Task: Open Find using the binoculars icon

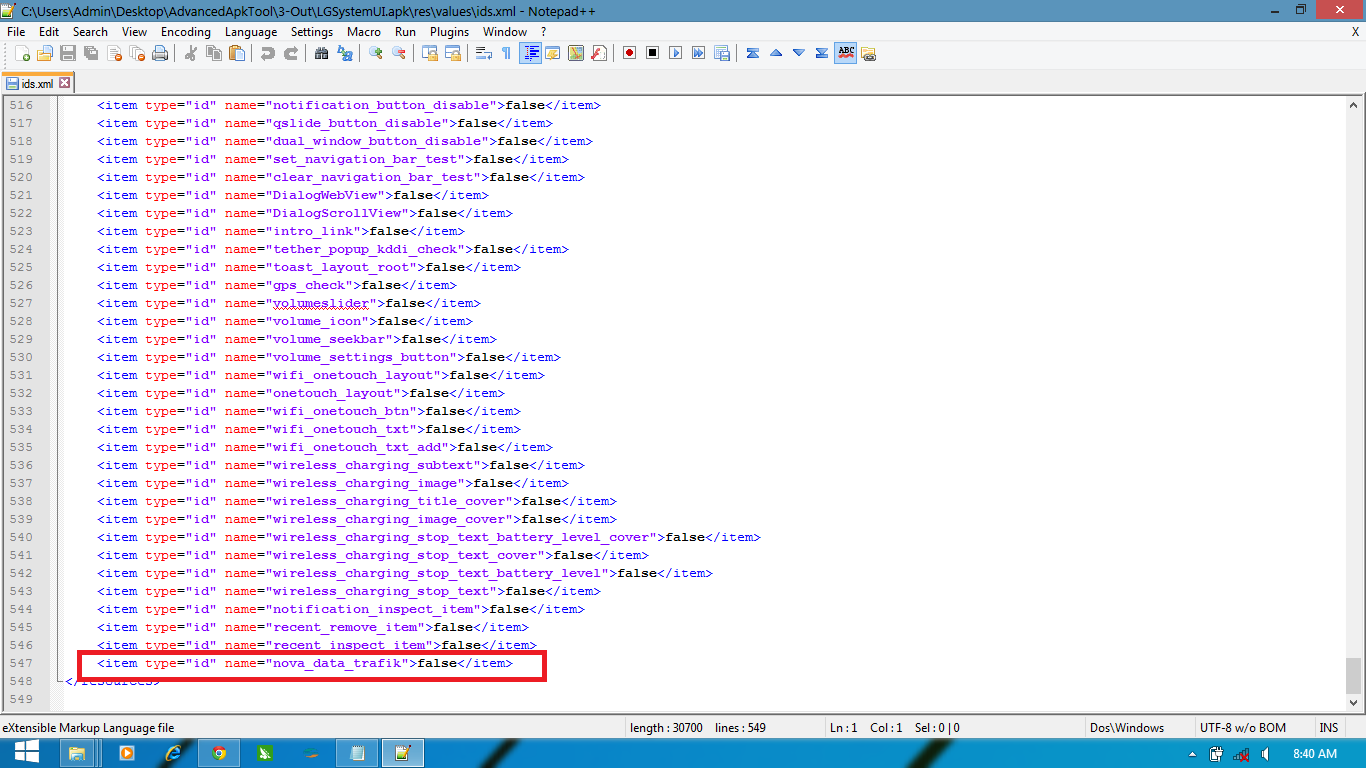Action: click(321, 53)
